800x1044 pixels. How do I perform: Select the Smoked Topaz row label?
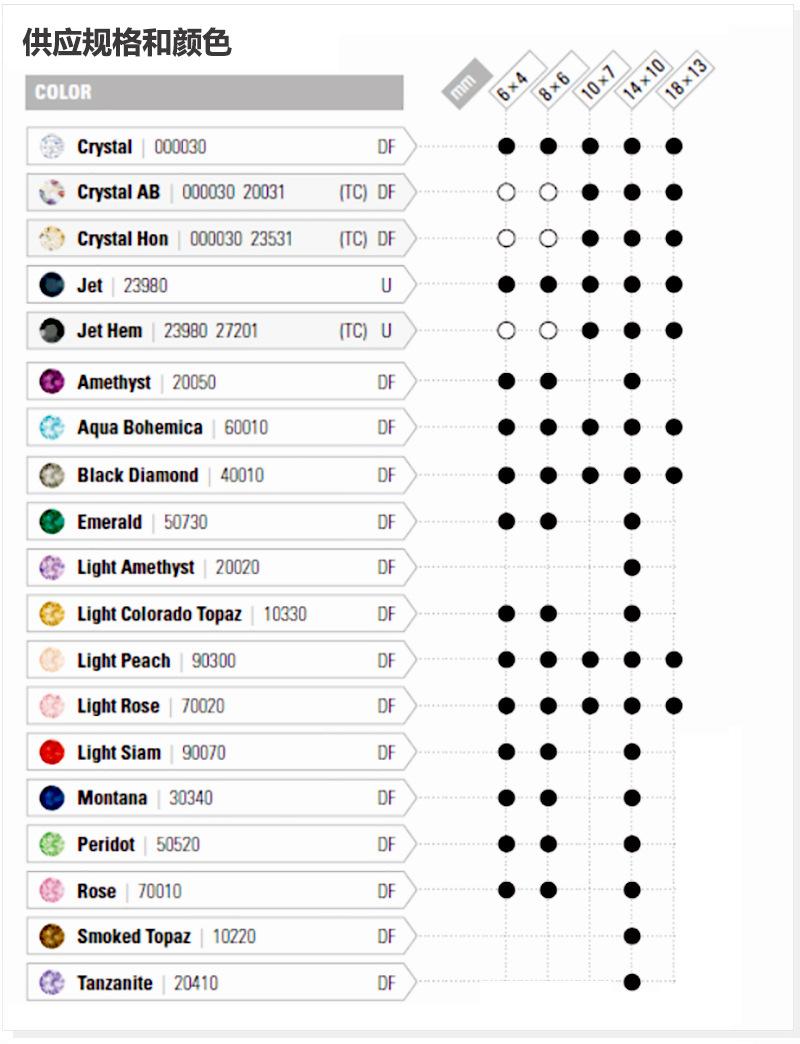tap(134, 937)
